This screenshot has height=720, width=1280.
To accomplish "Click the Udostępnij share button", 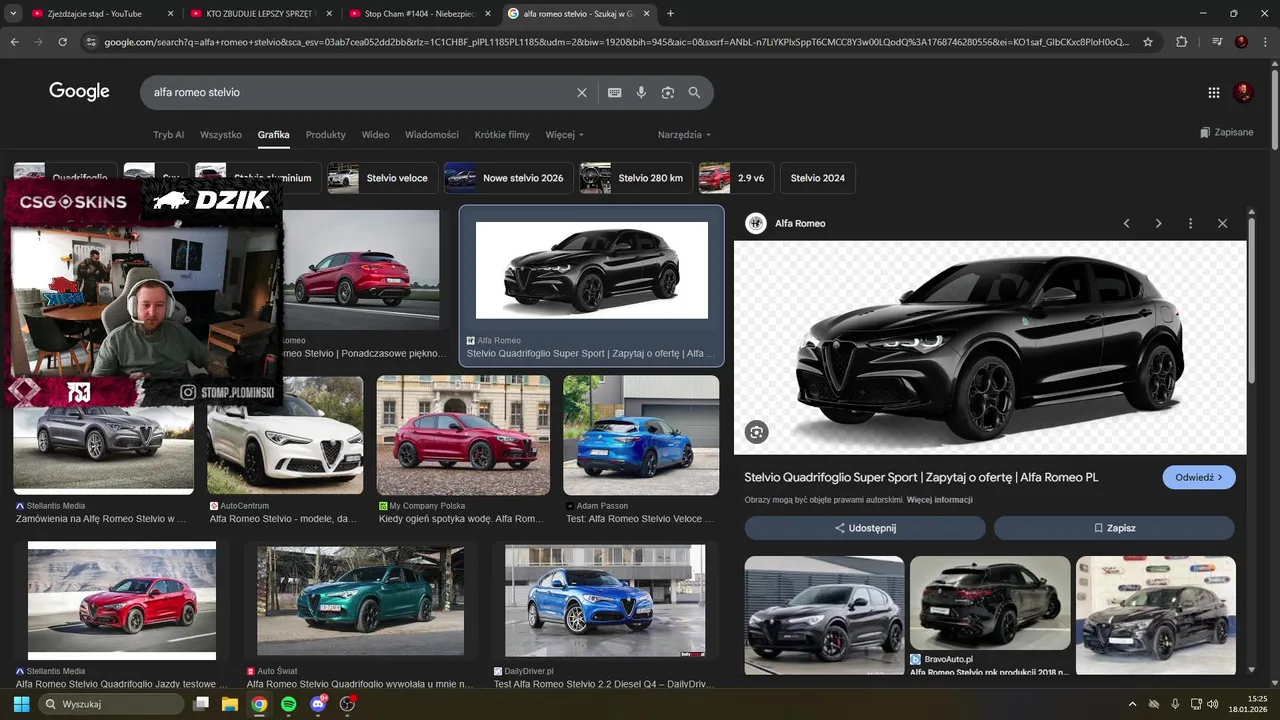I will (865, 528).
